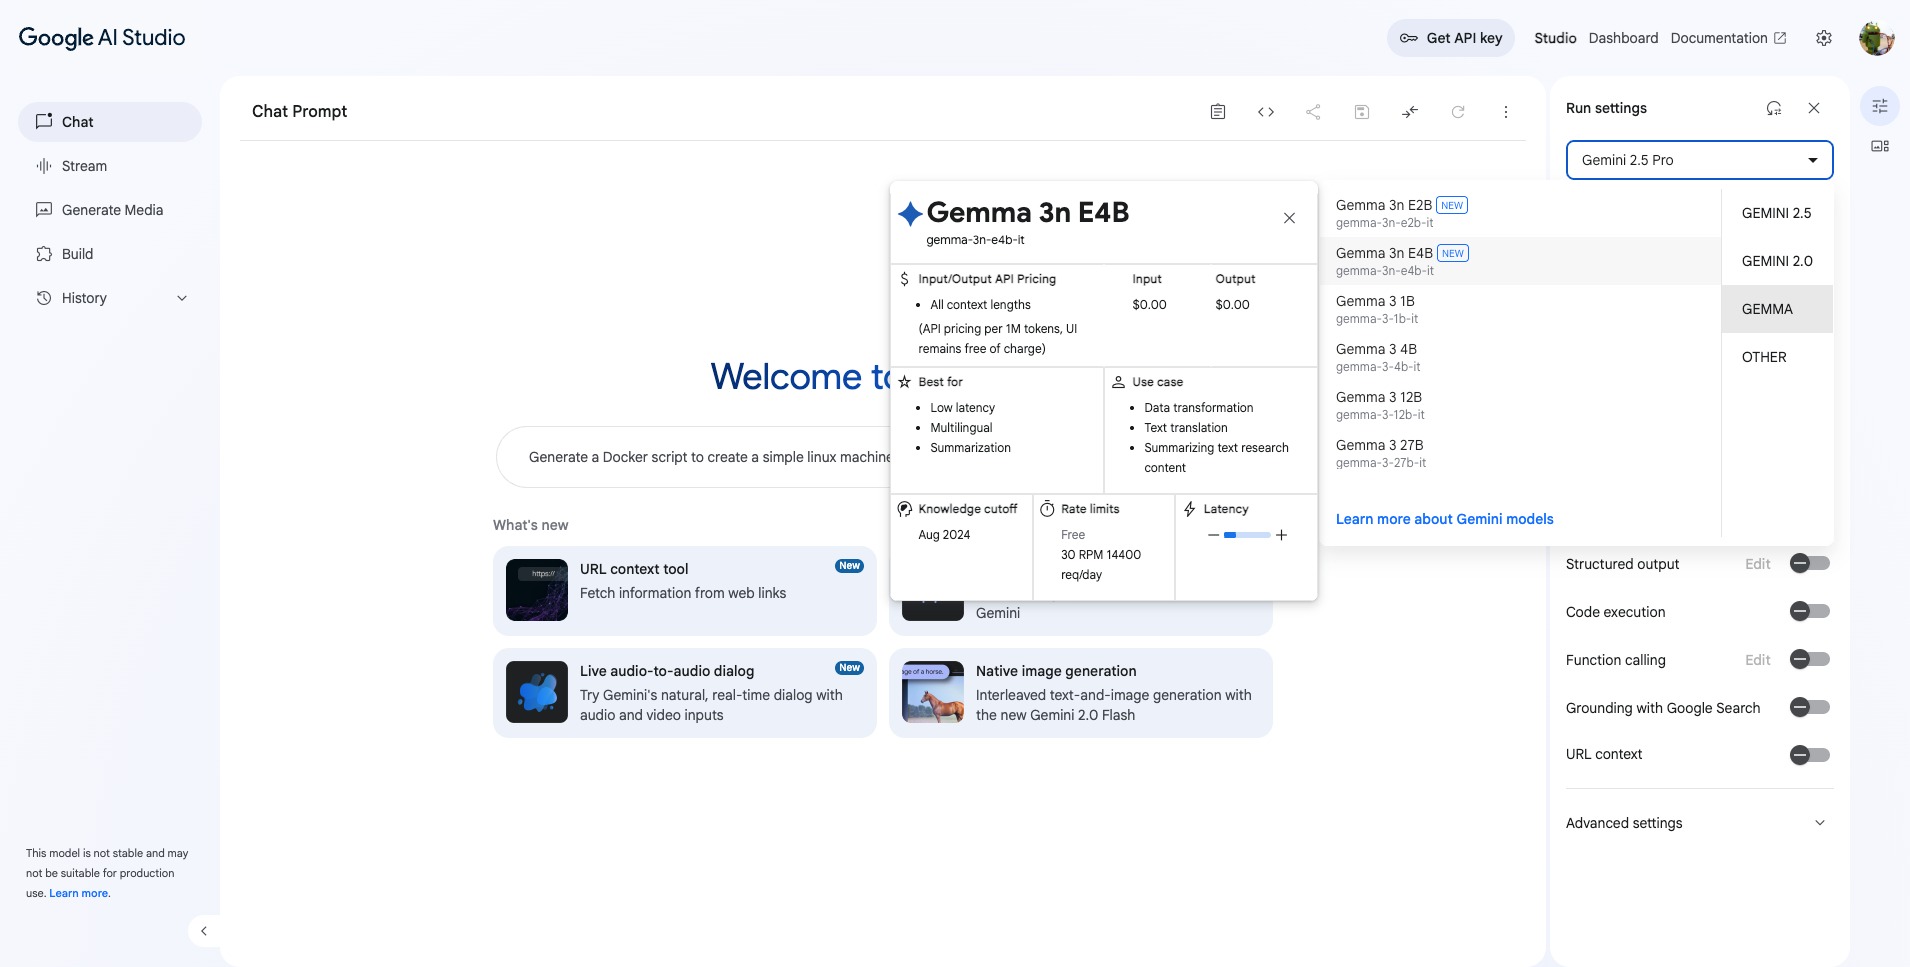Click the refresh/clear chat icon
1910x967 pixels.
tap(1458, 112)
